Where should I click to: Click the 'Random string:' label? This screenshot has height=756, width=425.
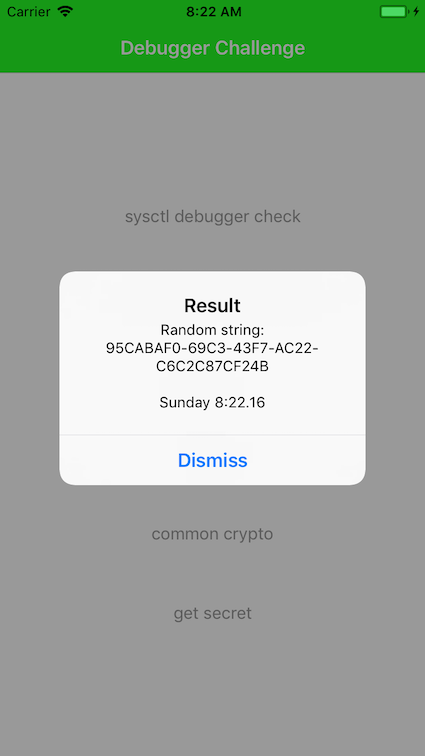tap(212, 330)
